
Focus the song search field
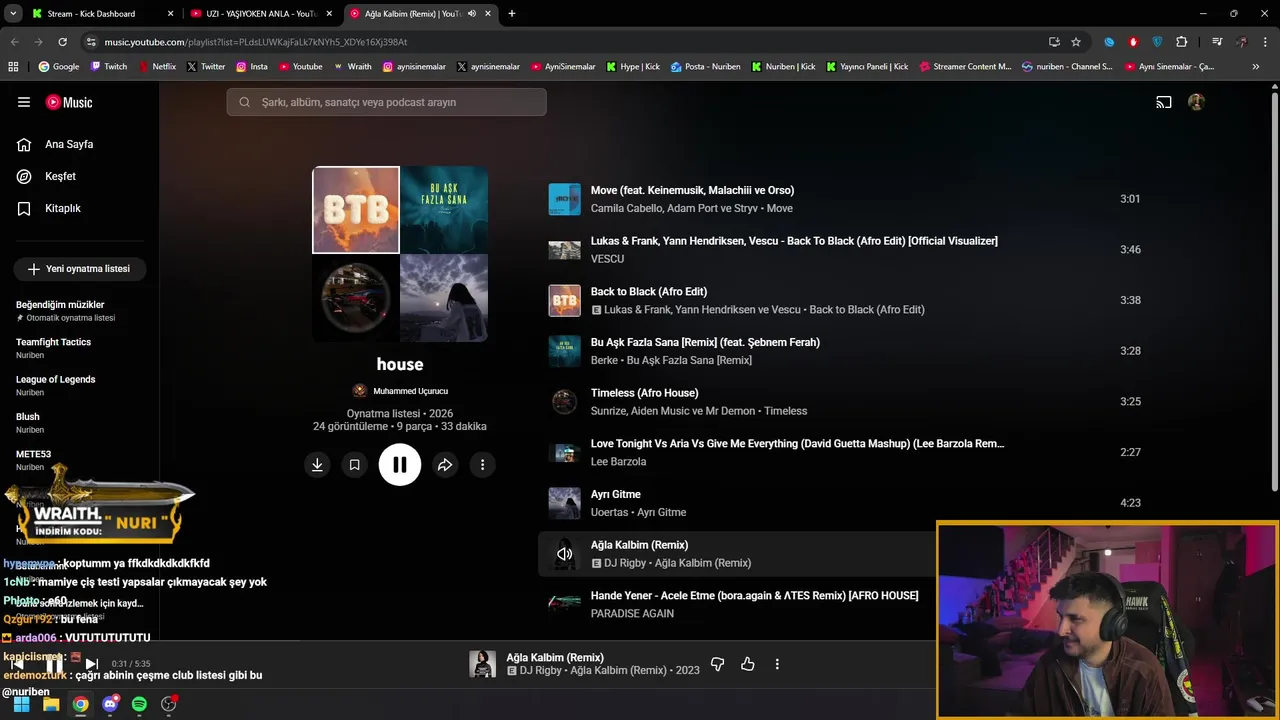coord(386,102)
